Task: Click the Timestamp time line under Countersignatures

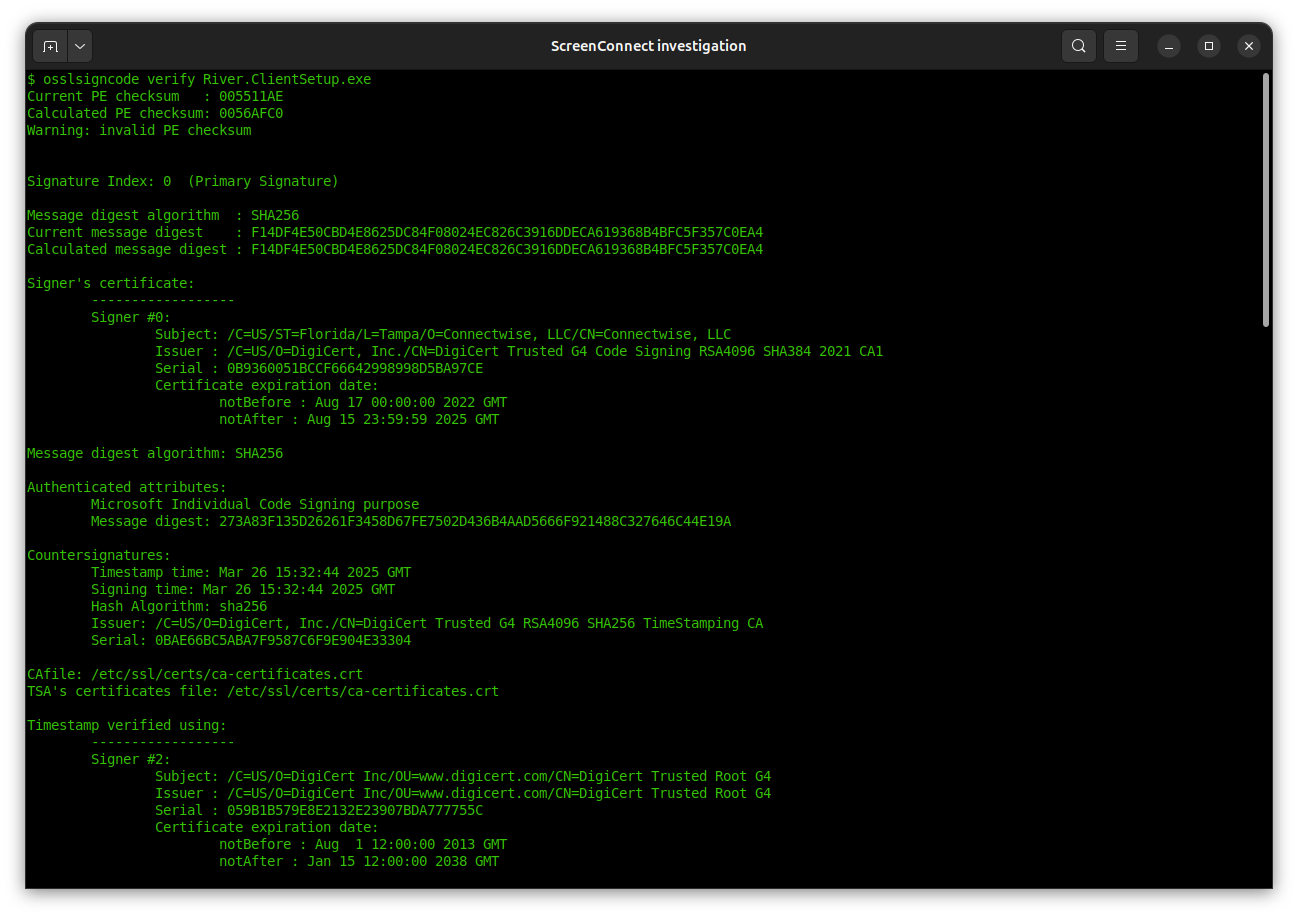Action: click(251, 572)
